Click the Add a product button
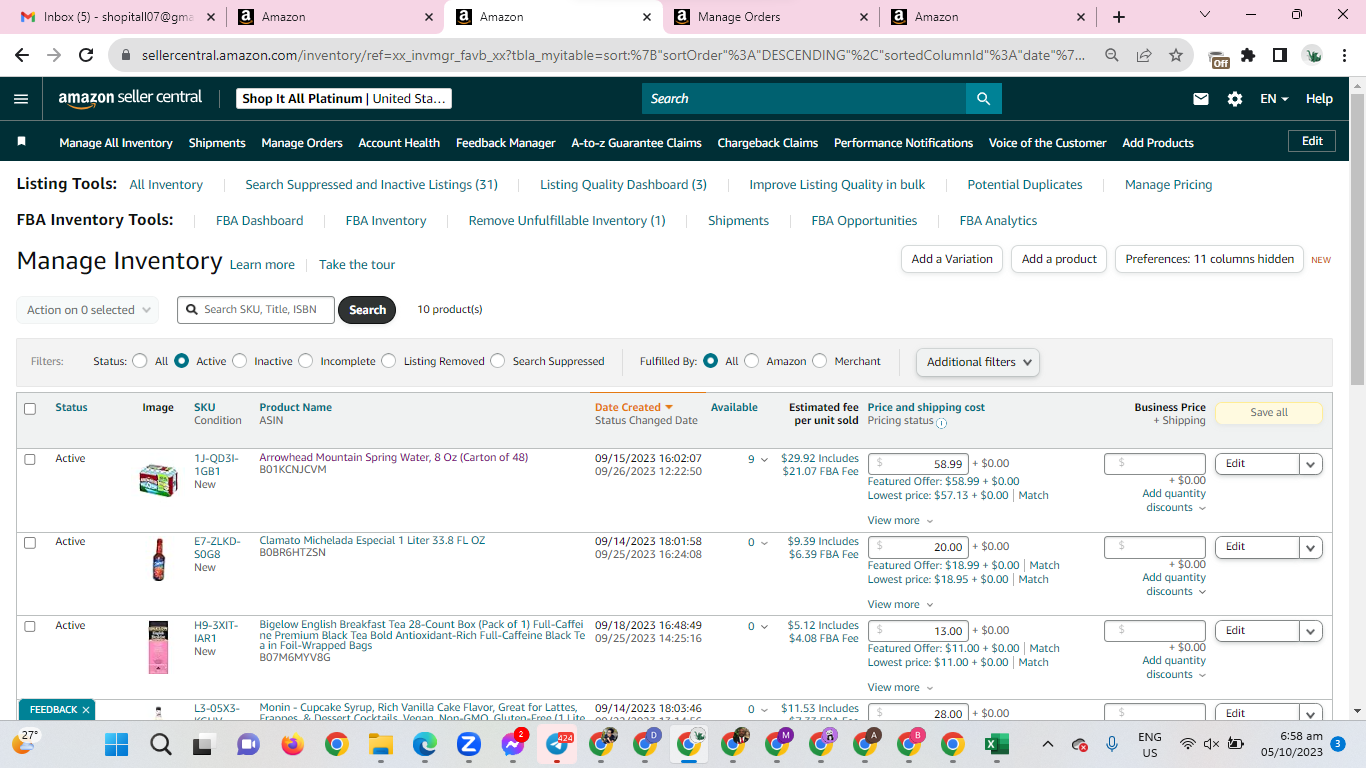 tap(1059, 259)
